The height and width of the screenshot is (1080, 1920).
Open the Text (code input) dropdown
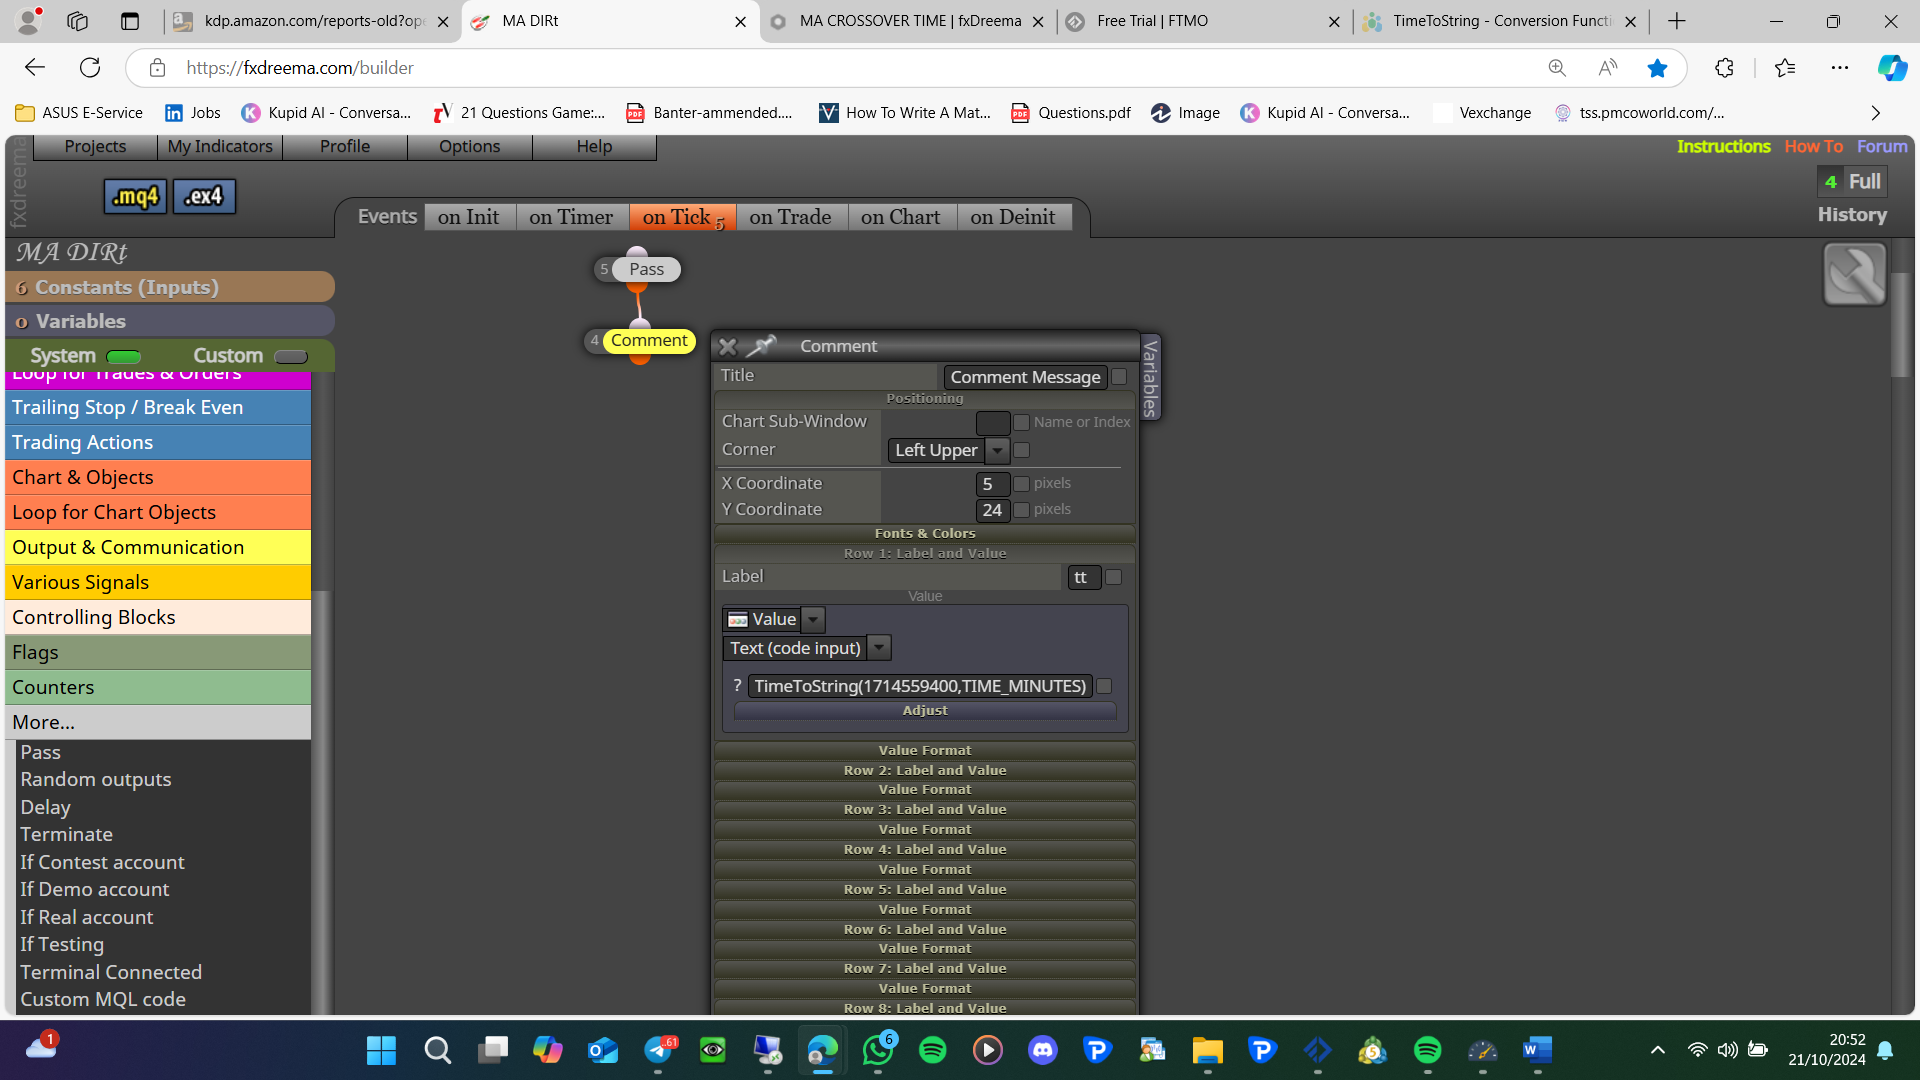coord(806,648)
